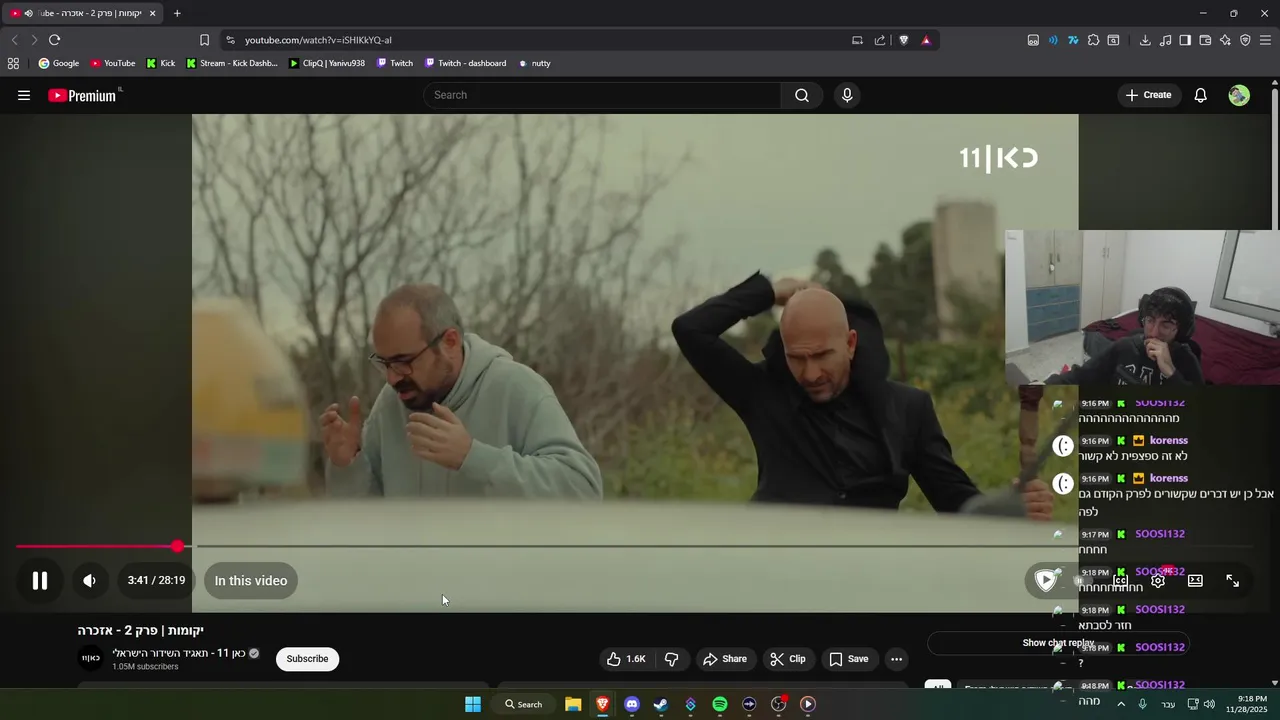Open the YouTube bookmark
This screenshot has height=720, width=1280.
(112, 63)
